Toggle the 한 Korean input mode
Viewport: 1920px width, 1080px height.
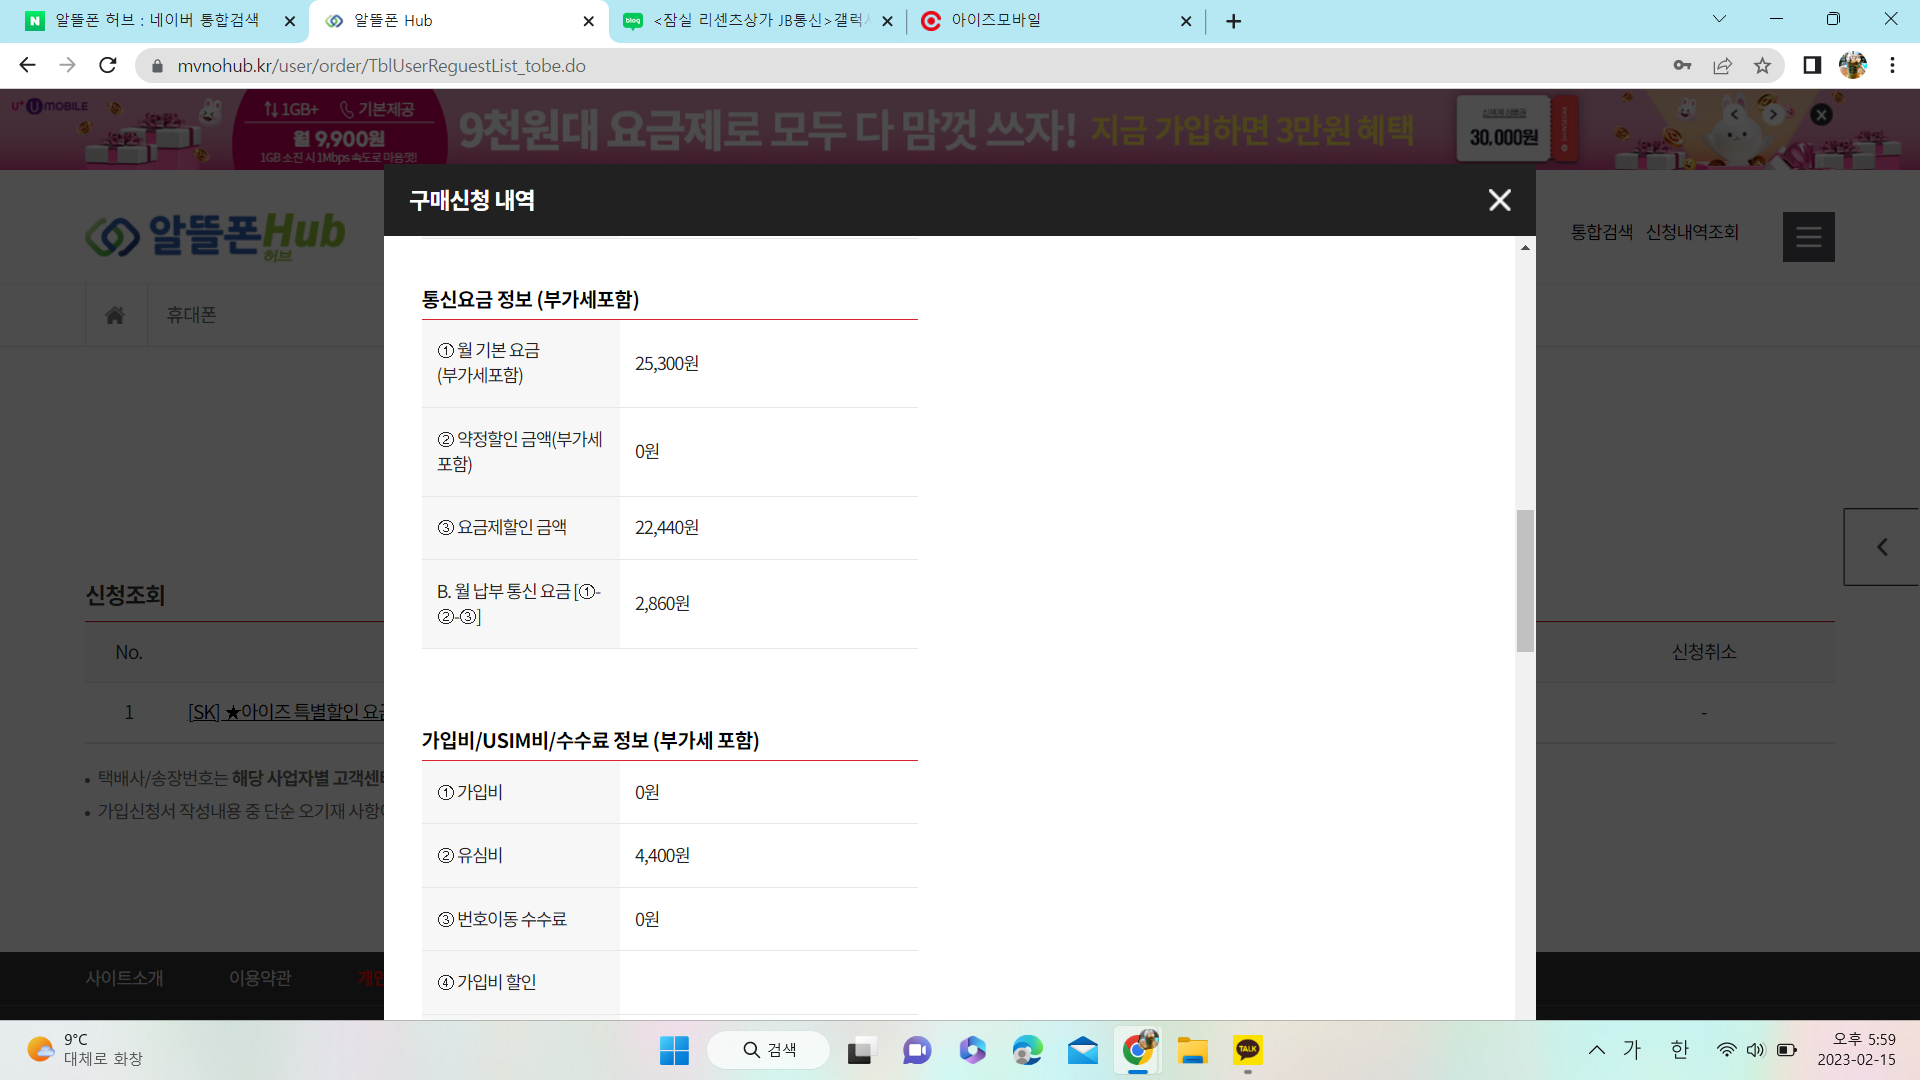click(x=1679, y=1050)
